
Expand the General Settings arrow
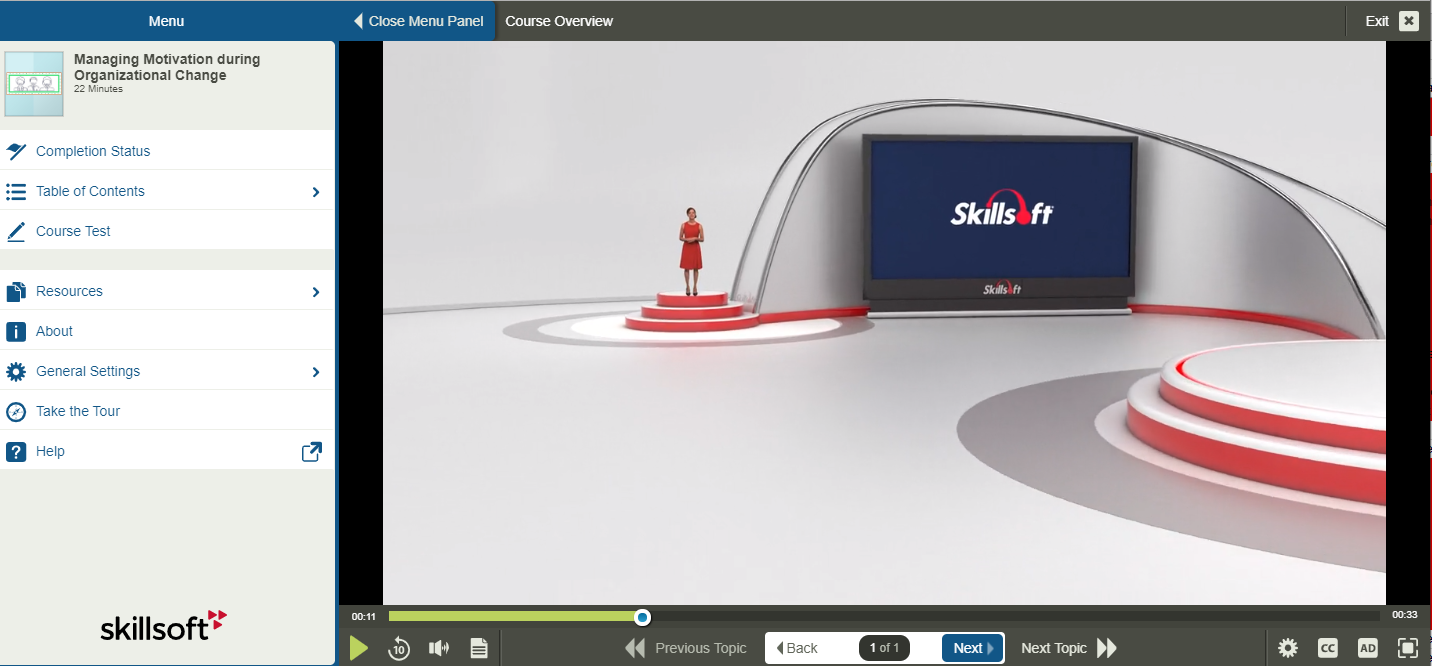point(316,372)
